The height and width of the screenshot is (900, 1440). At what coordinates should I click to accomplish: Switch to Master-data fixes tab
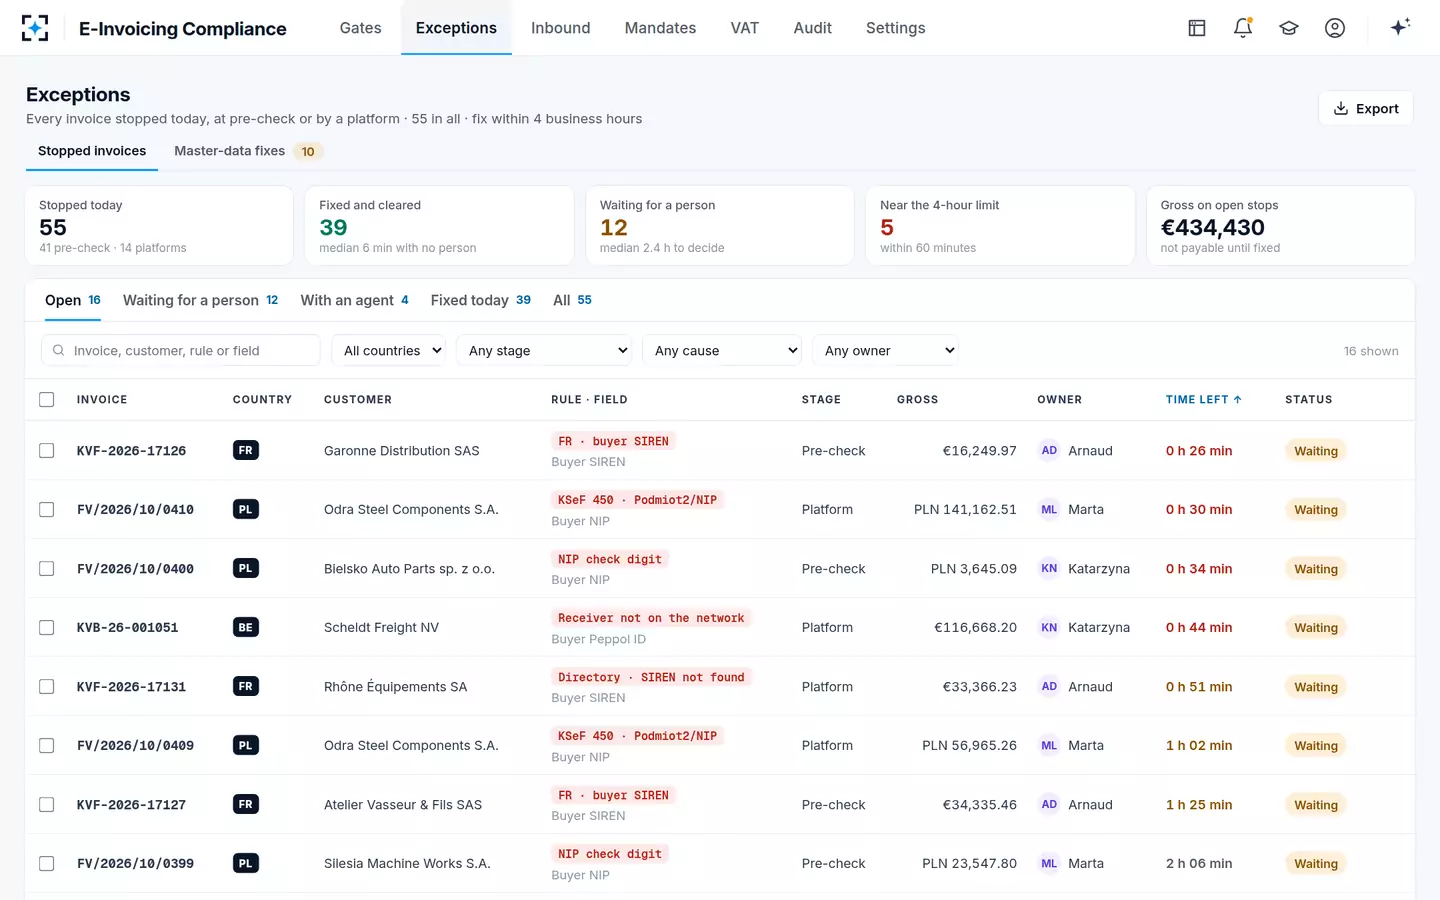click(x=248, y=151)
